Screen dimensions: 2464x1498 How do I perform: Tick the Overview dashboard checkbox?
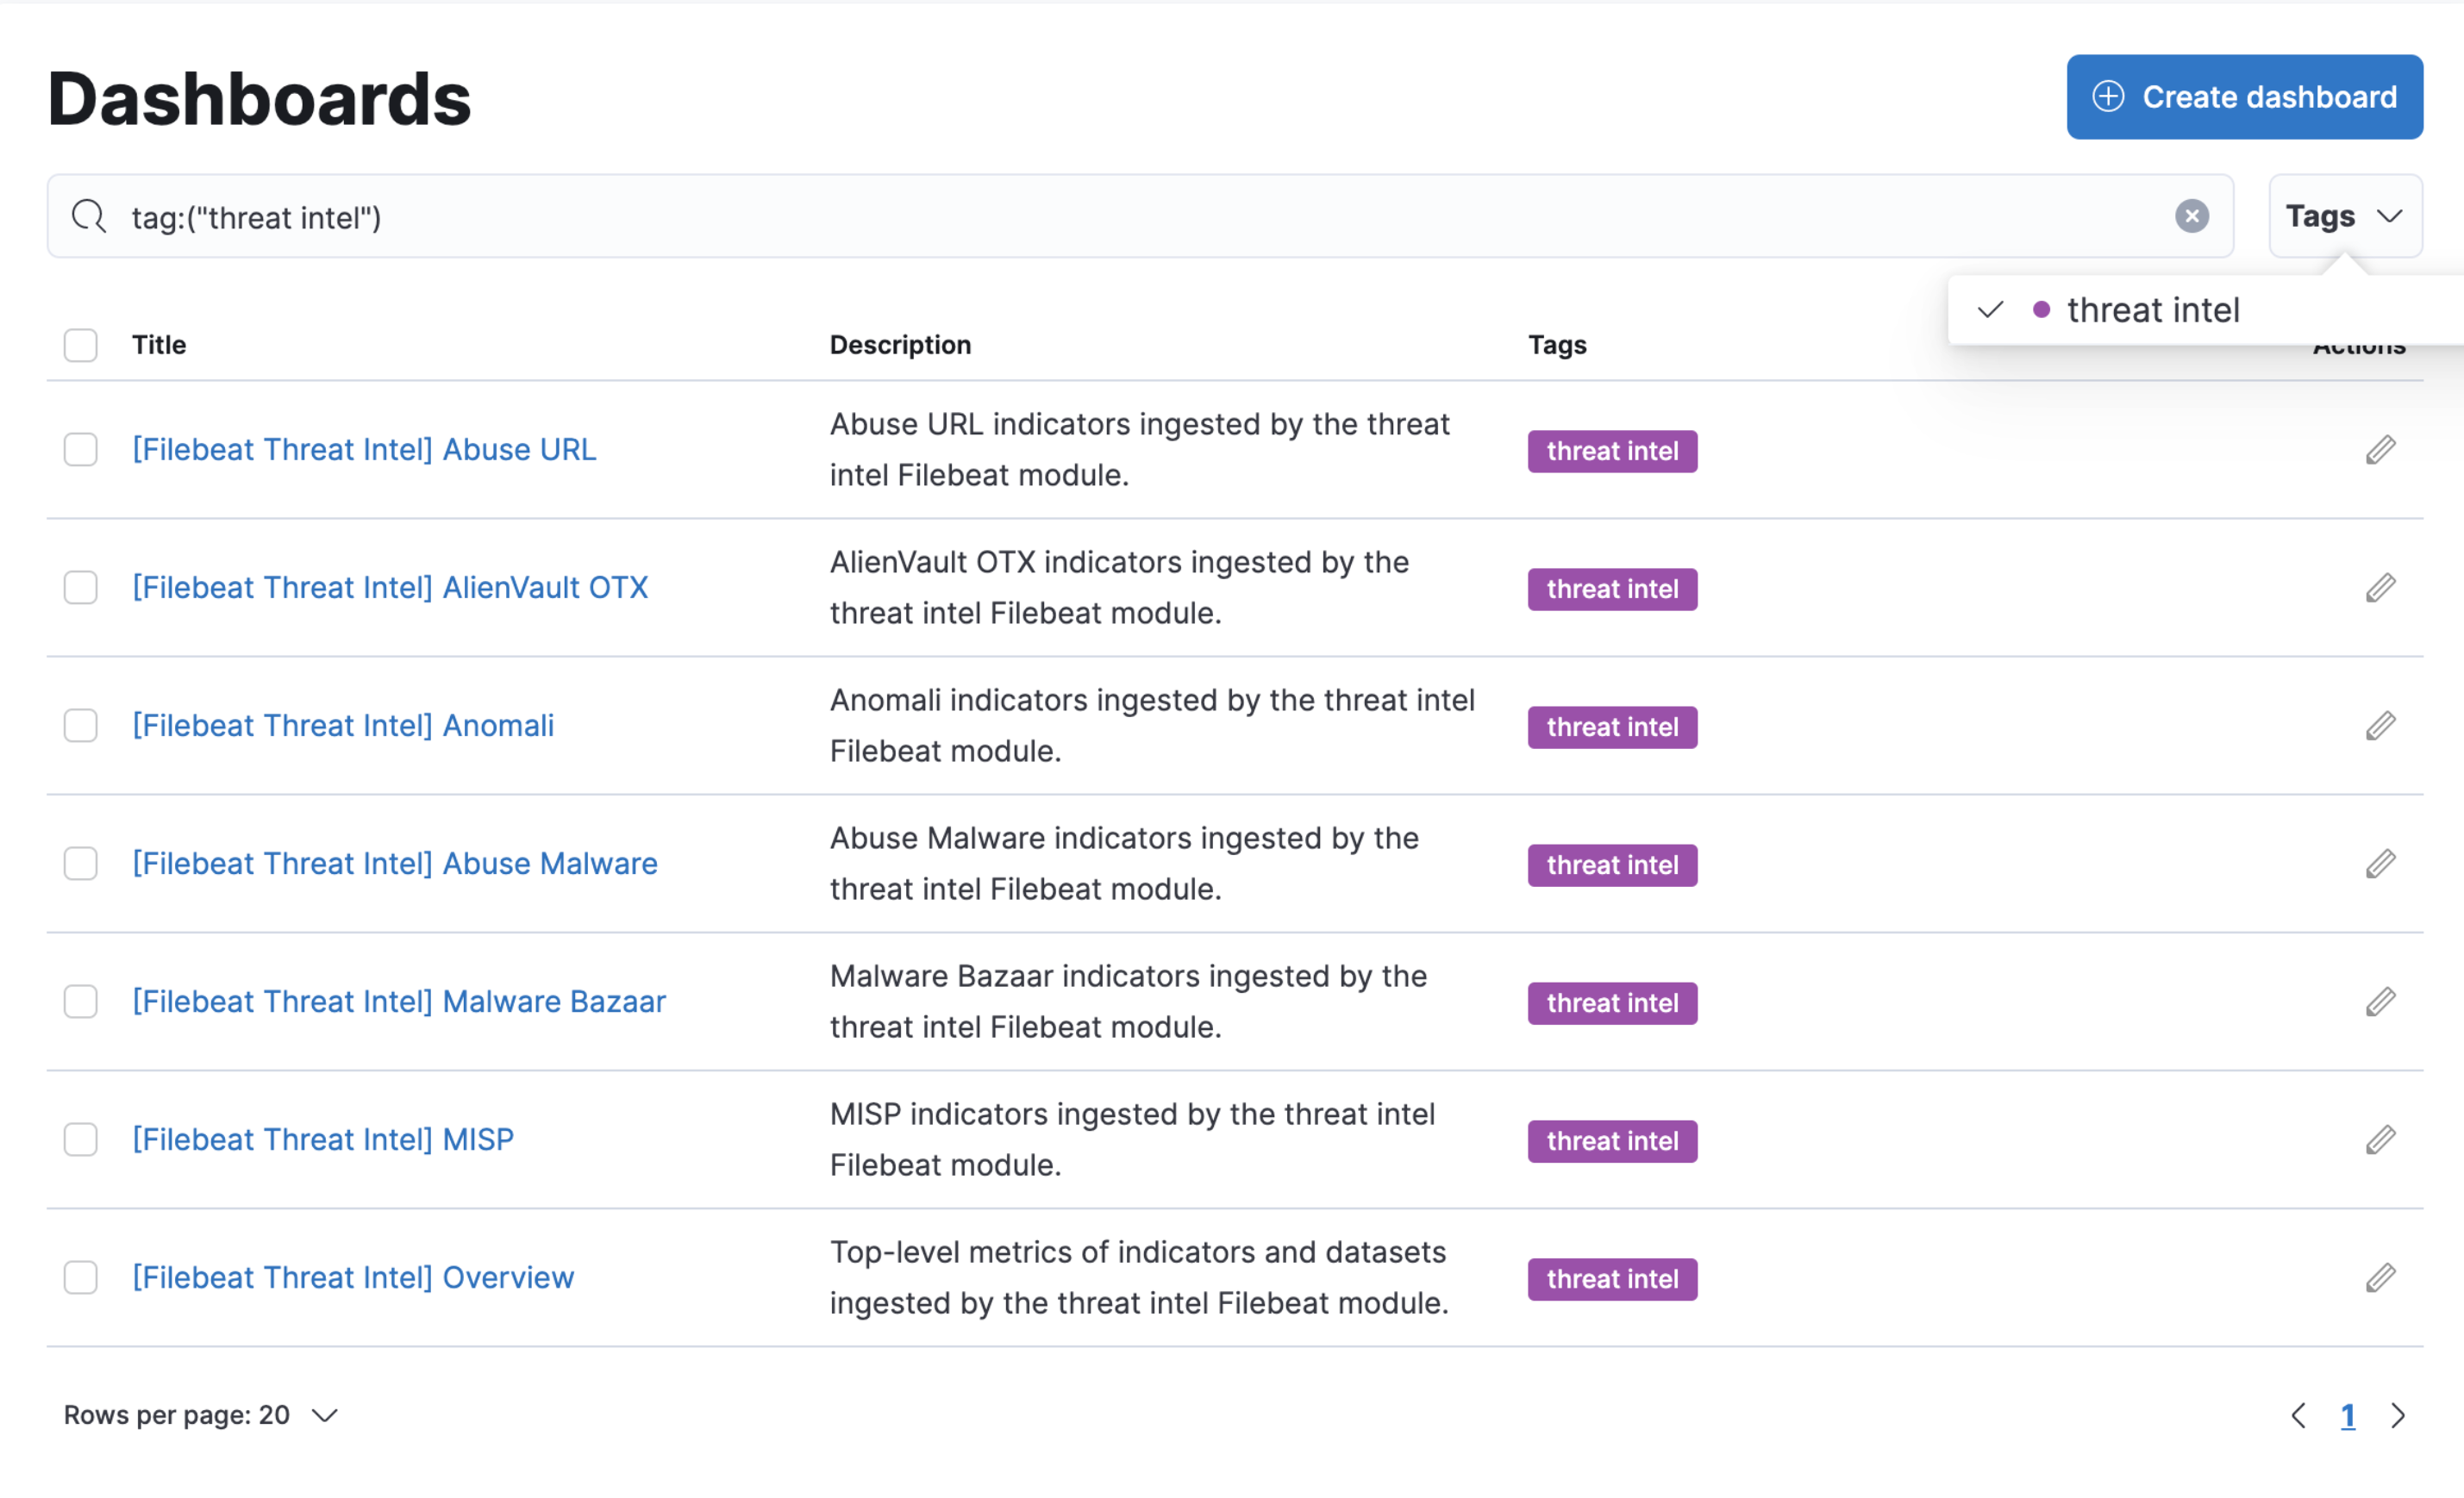(81, 1278)
